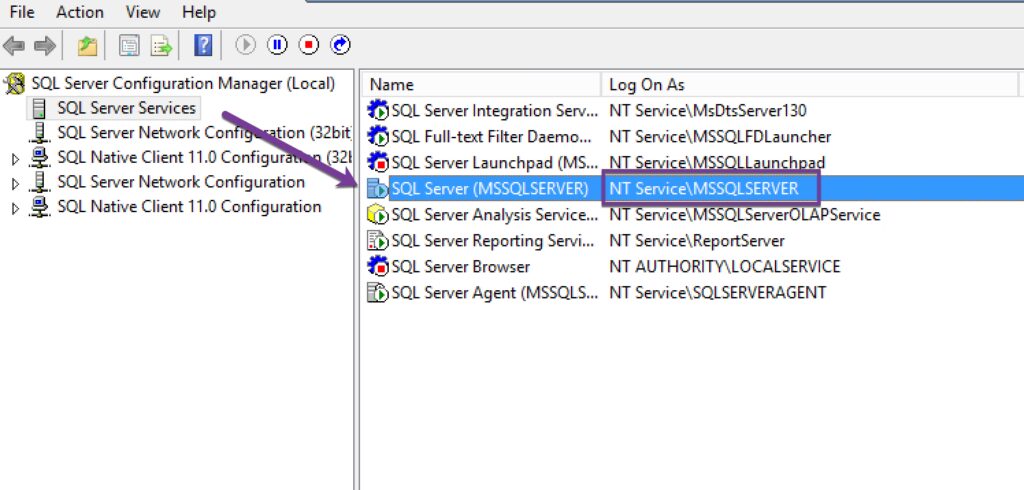Click the Restart Service toolbar icon
Image resolution: width=1024 pixels, height=490 pixels.
[340, 45]
